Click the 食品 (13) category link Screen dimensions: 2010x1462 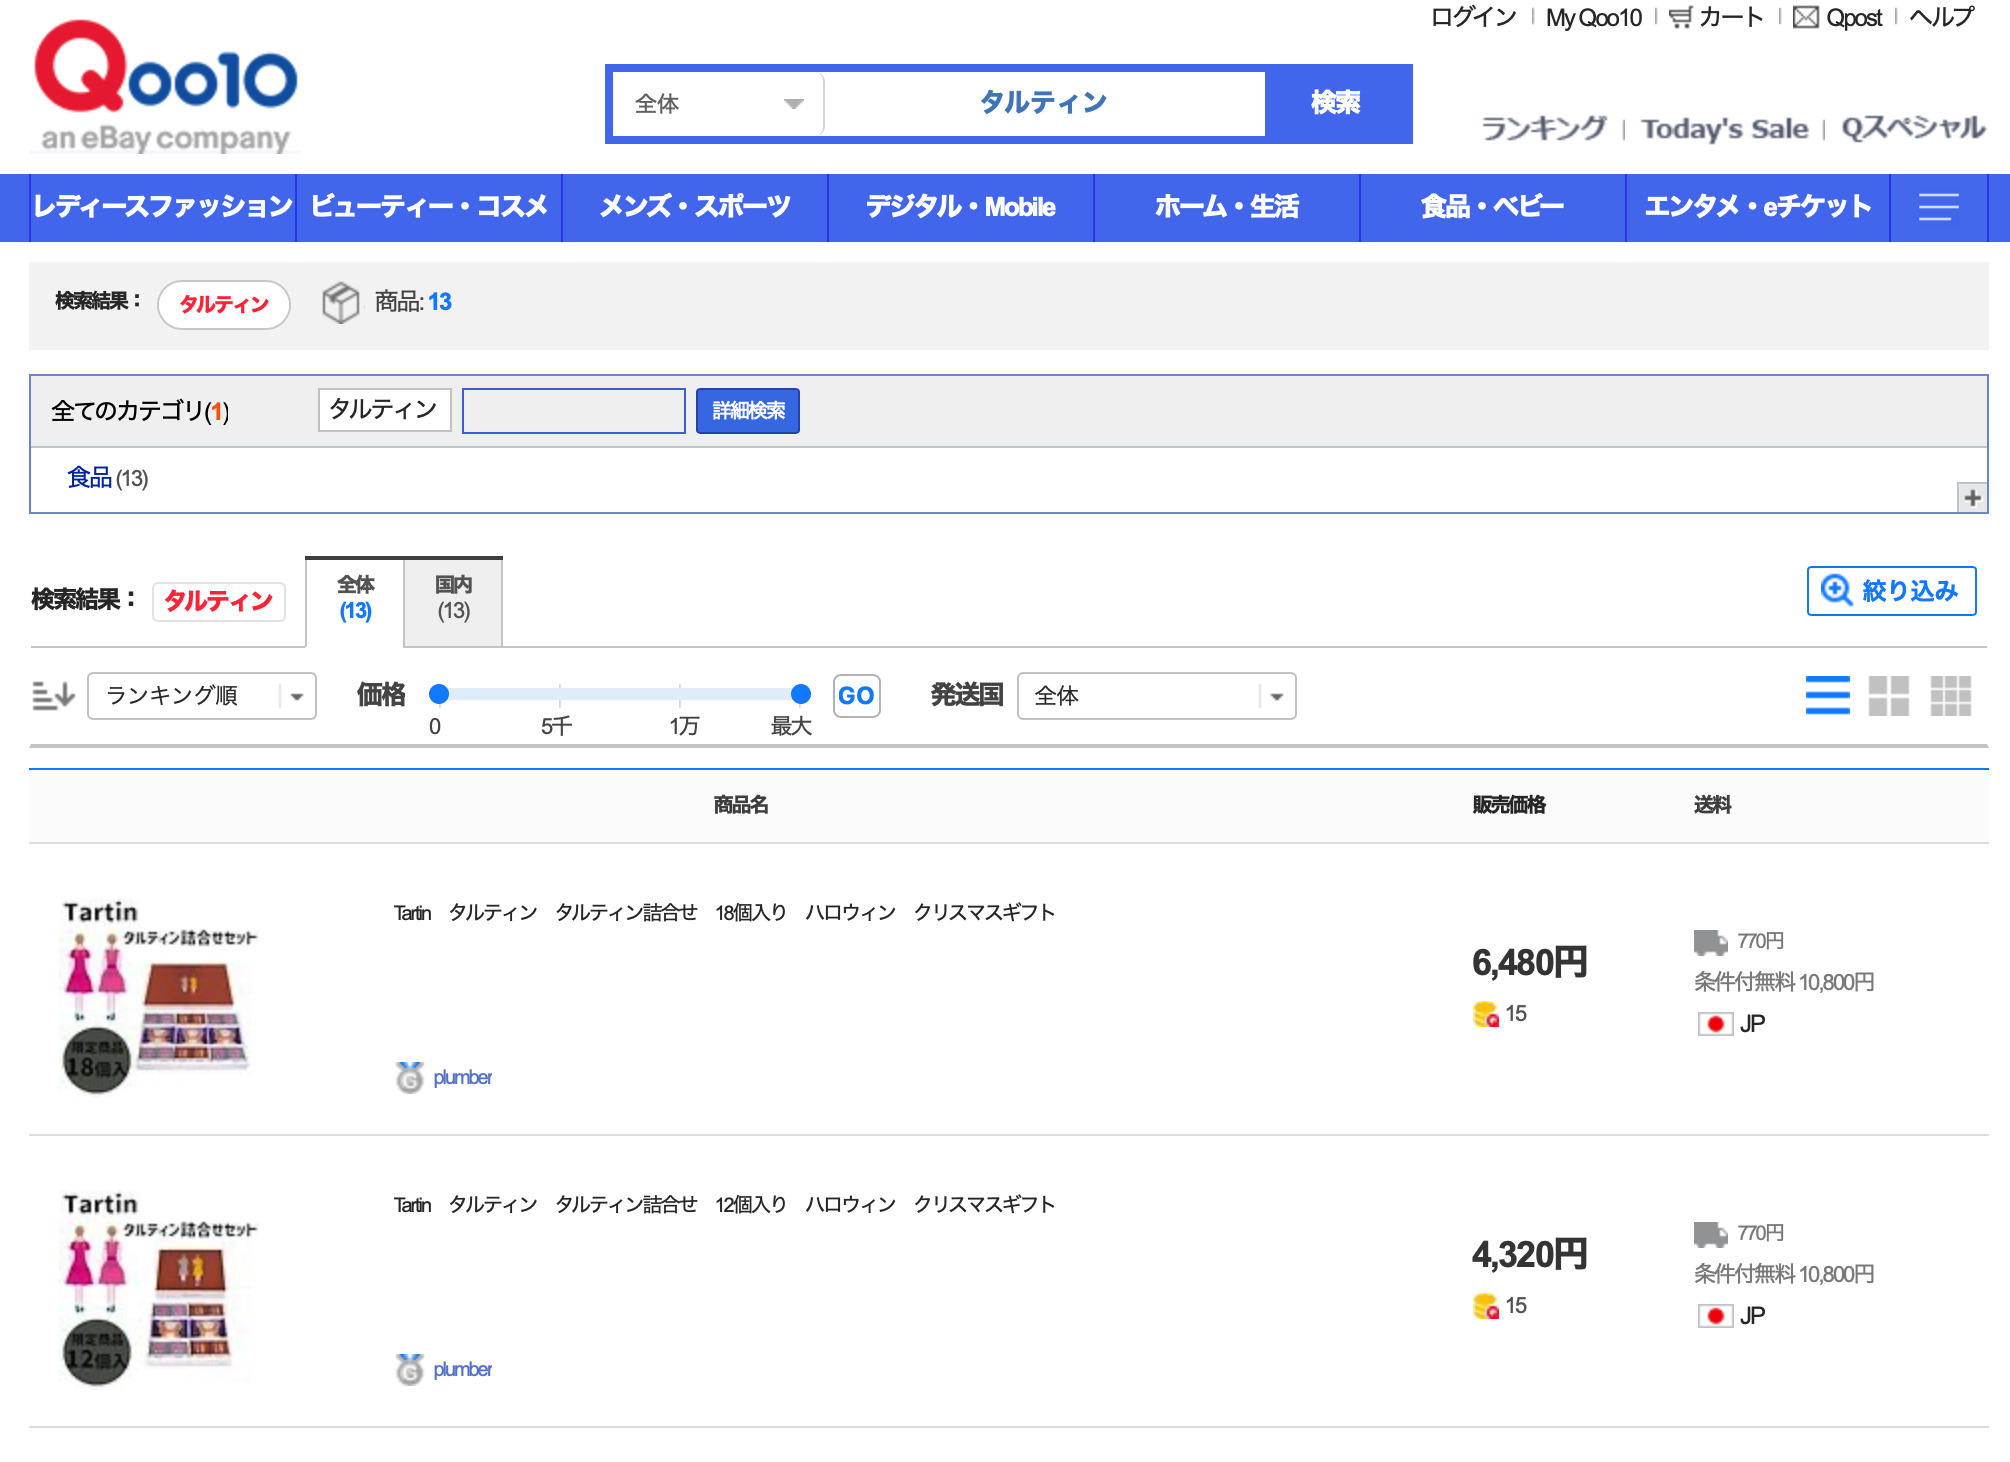click(107, 478)
